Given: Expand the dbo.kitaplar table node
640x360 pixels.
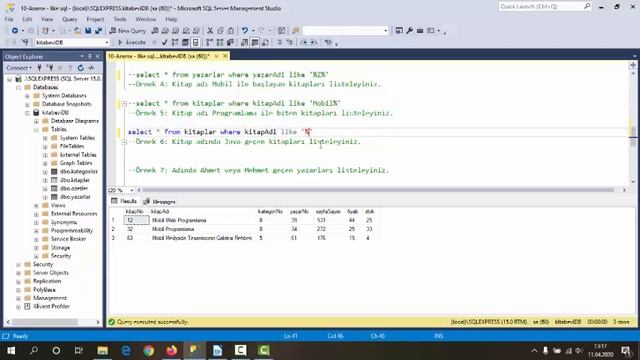Looking at the screenshot, I should 45,180.
